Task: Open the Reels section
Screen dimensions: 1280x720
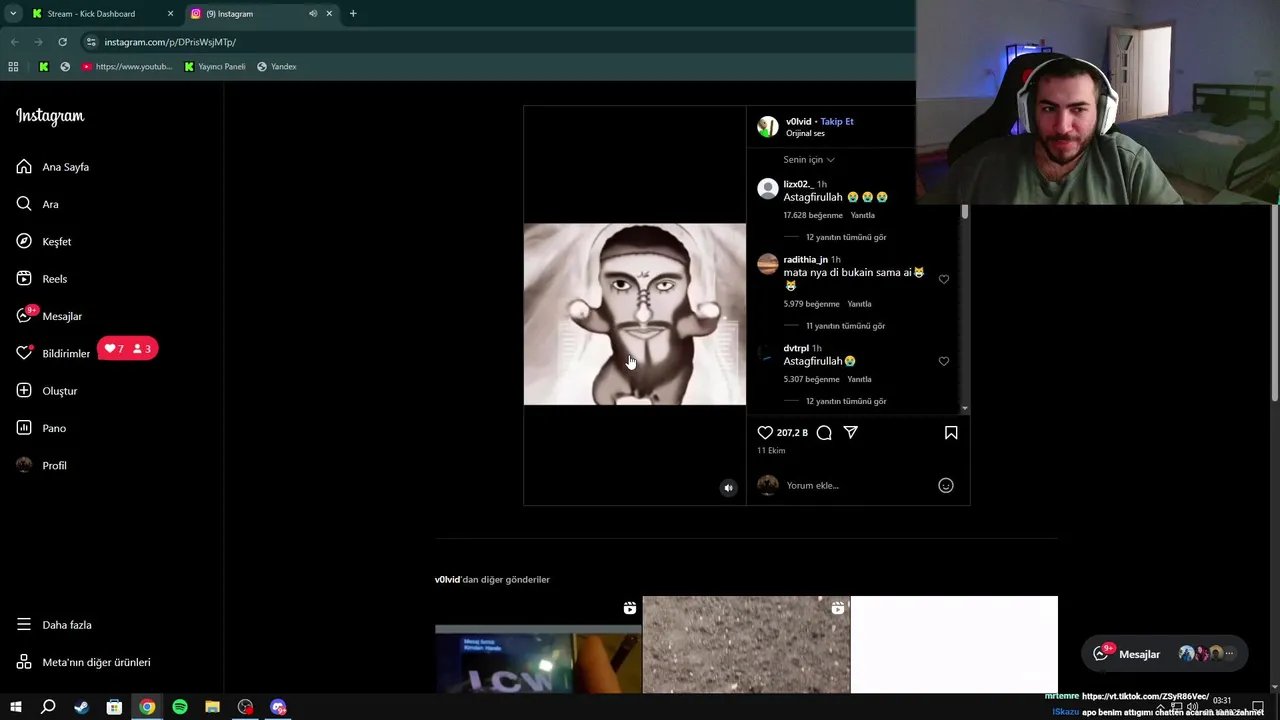Action: click(42, 279)
